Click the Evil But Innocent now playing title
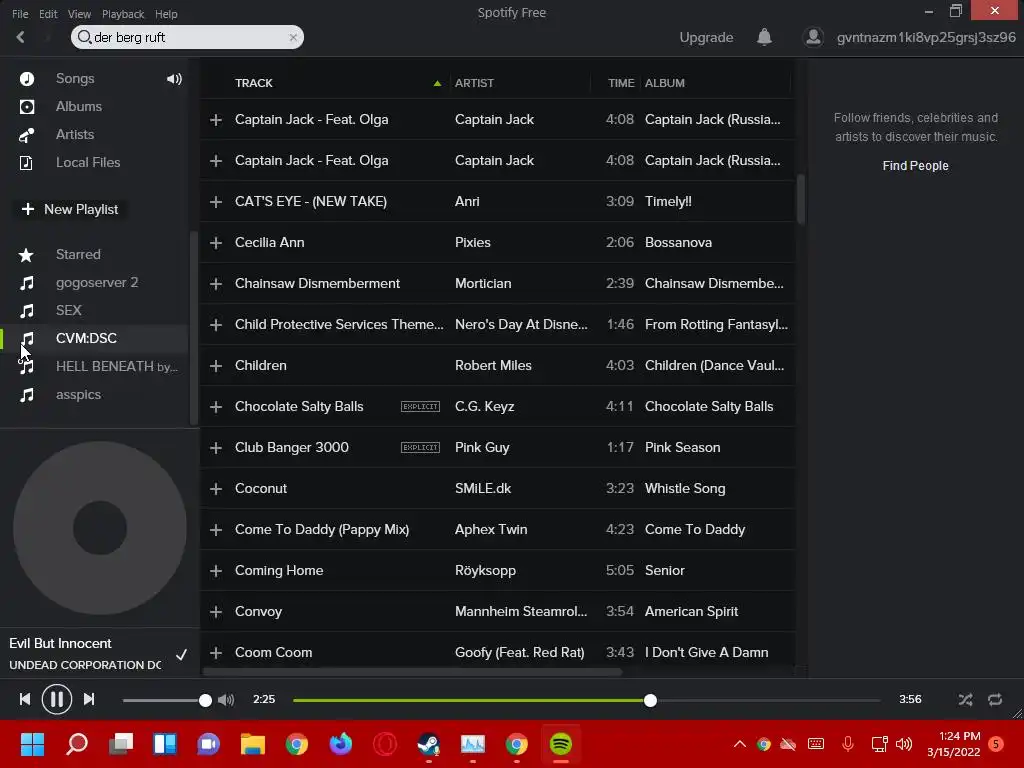This screenshot has height=768, width=1024. 60,643
